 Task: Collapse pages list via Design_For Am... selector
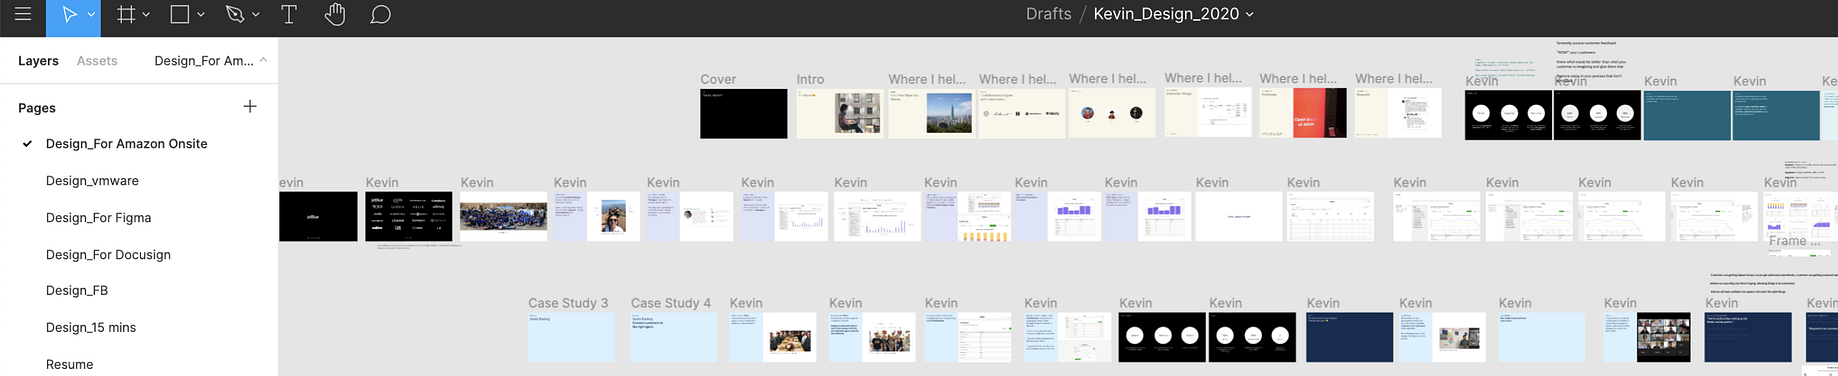coord(211,61)
